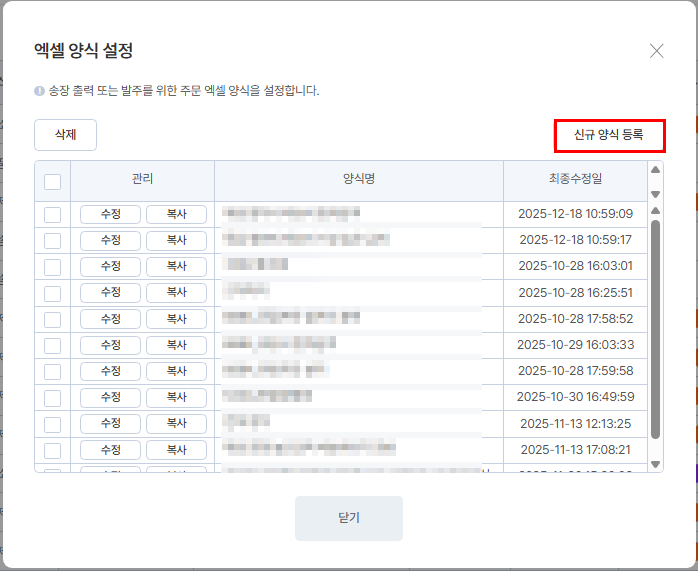Click 수정 for row 2025-11-13 12:13:25

point(110,423)
